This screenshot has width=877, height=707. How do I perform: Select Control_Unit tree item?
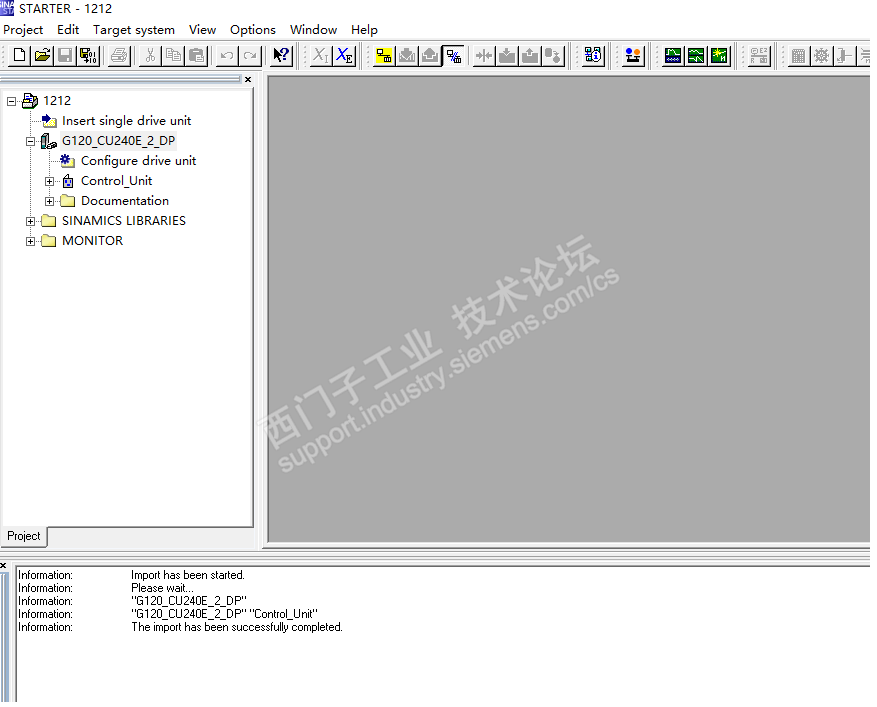(x=116, y=181)
